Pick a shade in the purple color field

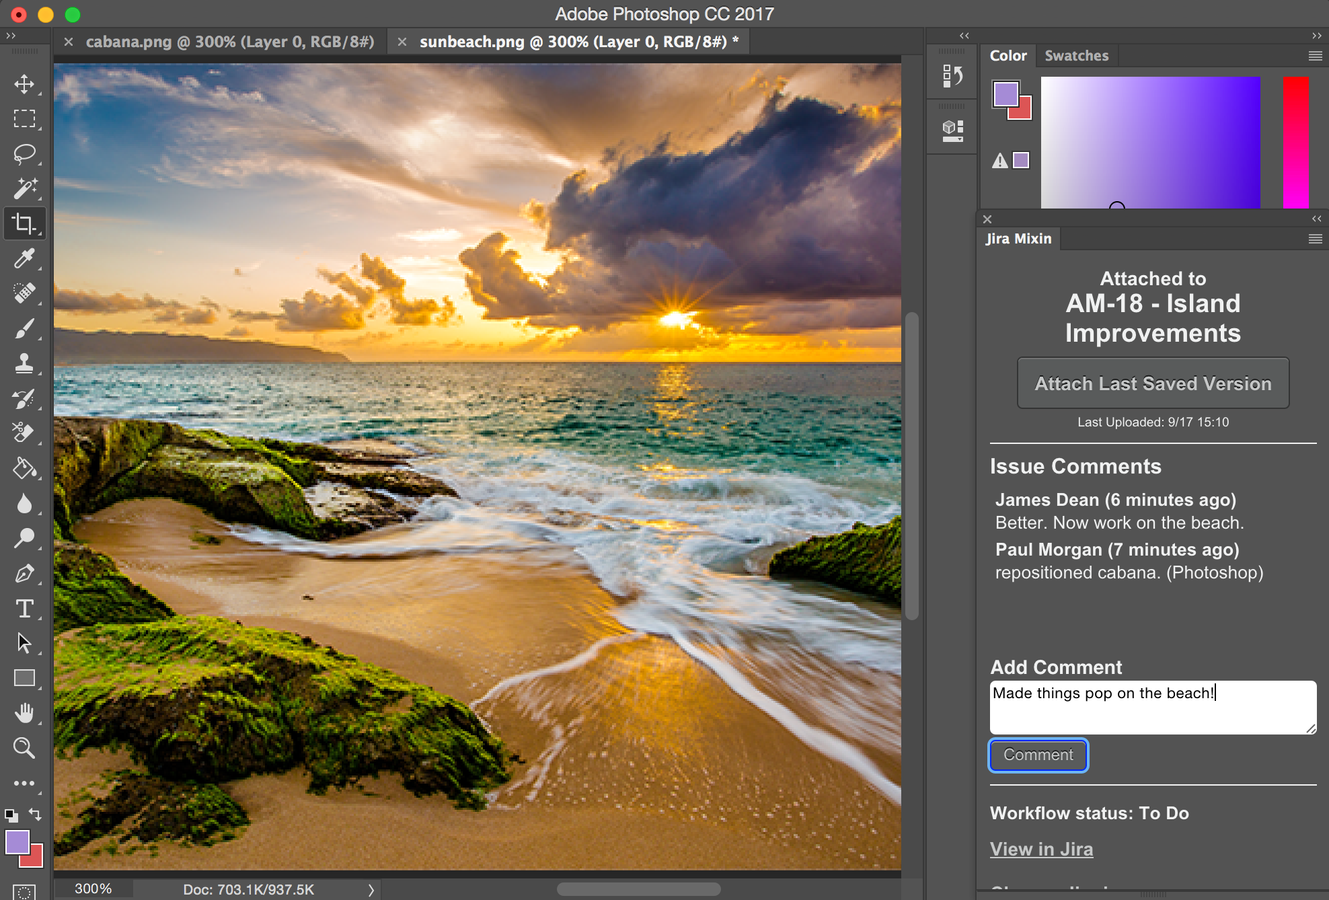tap(1150, 142)
